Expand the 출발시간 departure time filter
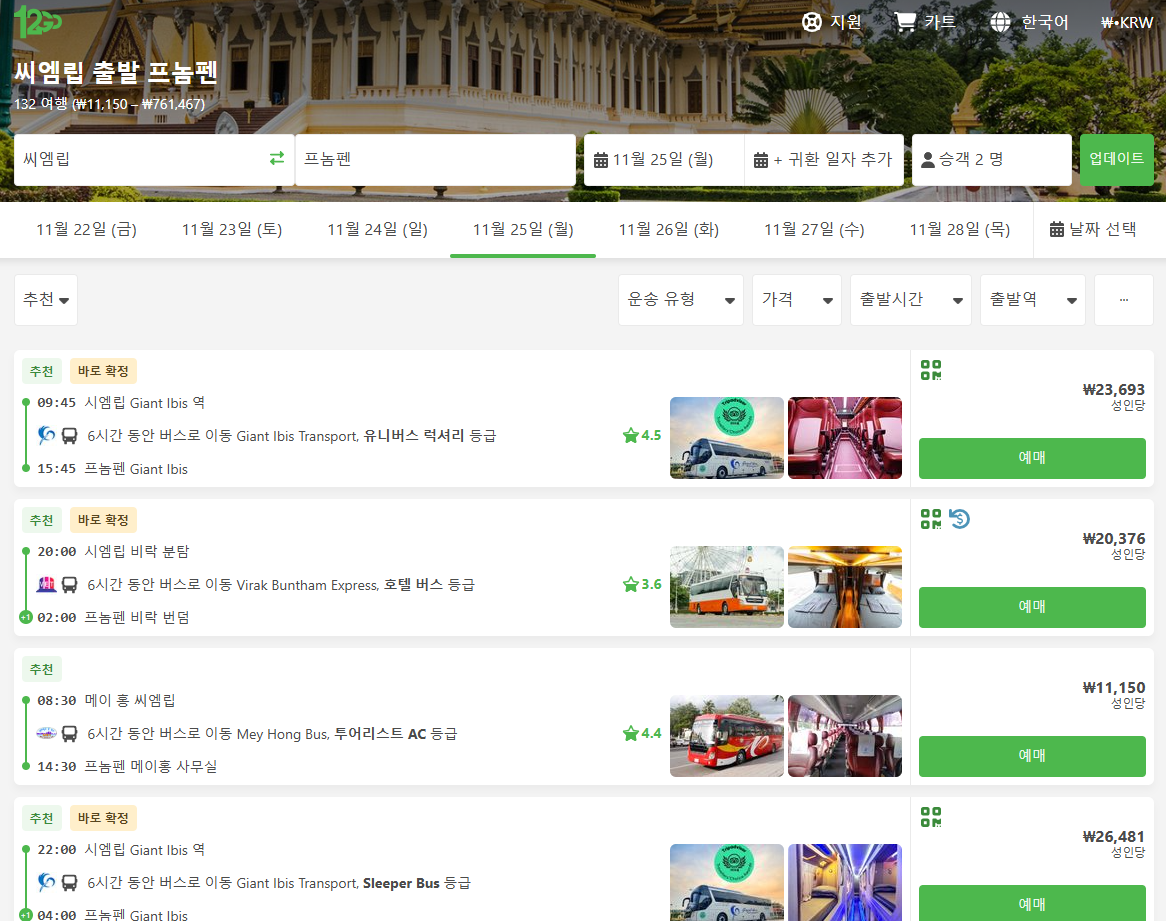The image size is (1166, 921). click(x=910, y=300)
